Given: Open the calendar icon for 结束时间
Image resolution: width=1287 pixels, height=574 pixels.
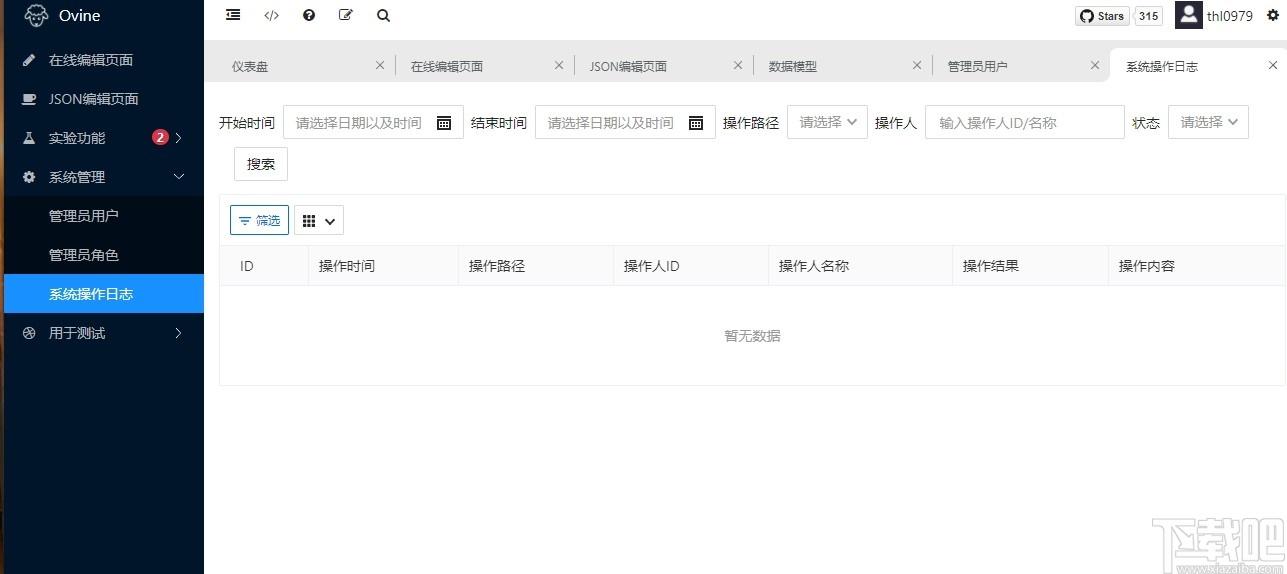Looking at the screenshot, I should [x=696, y=123].
